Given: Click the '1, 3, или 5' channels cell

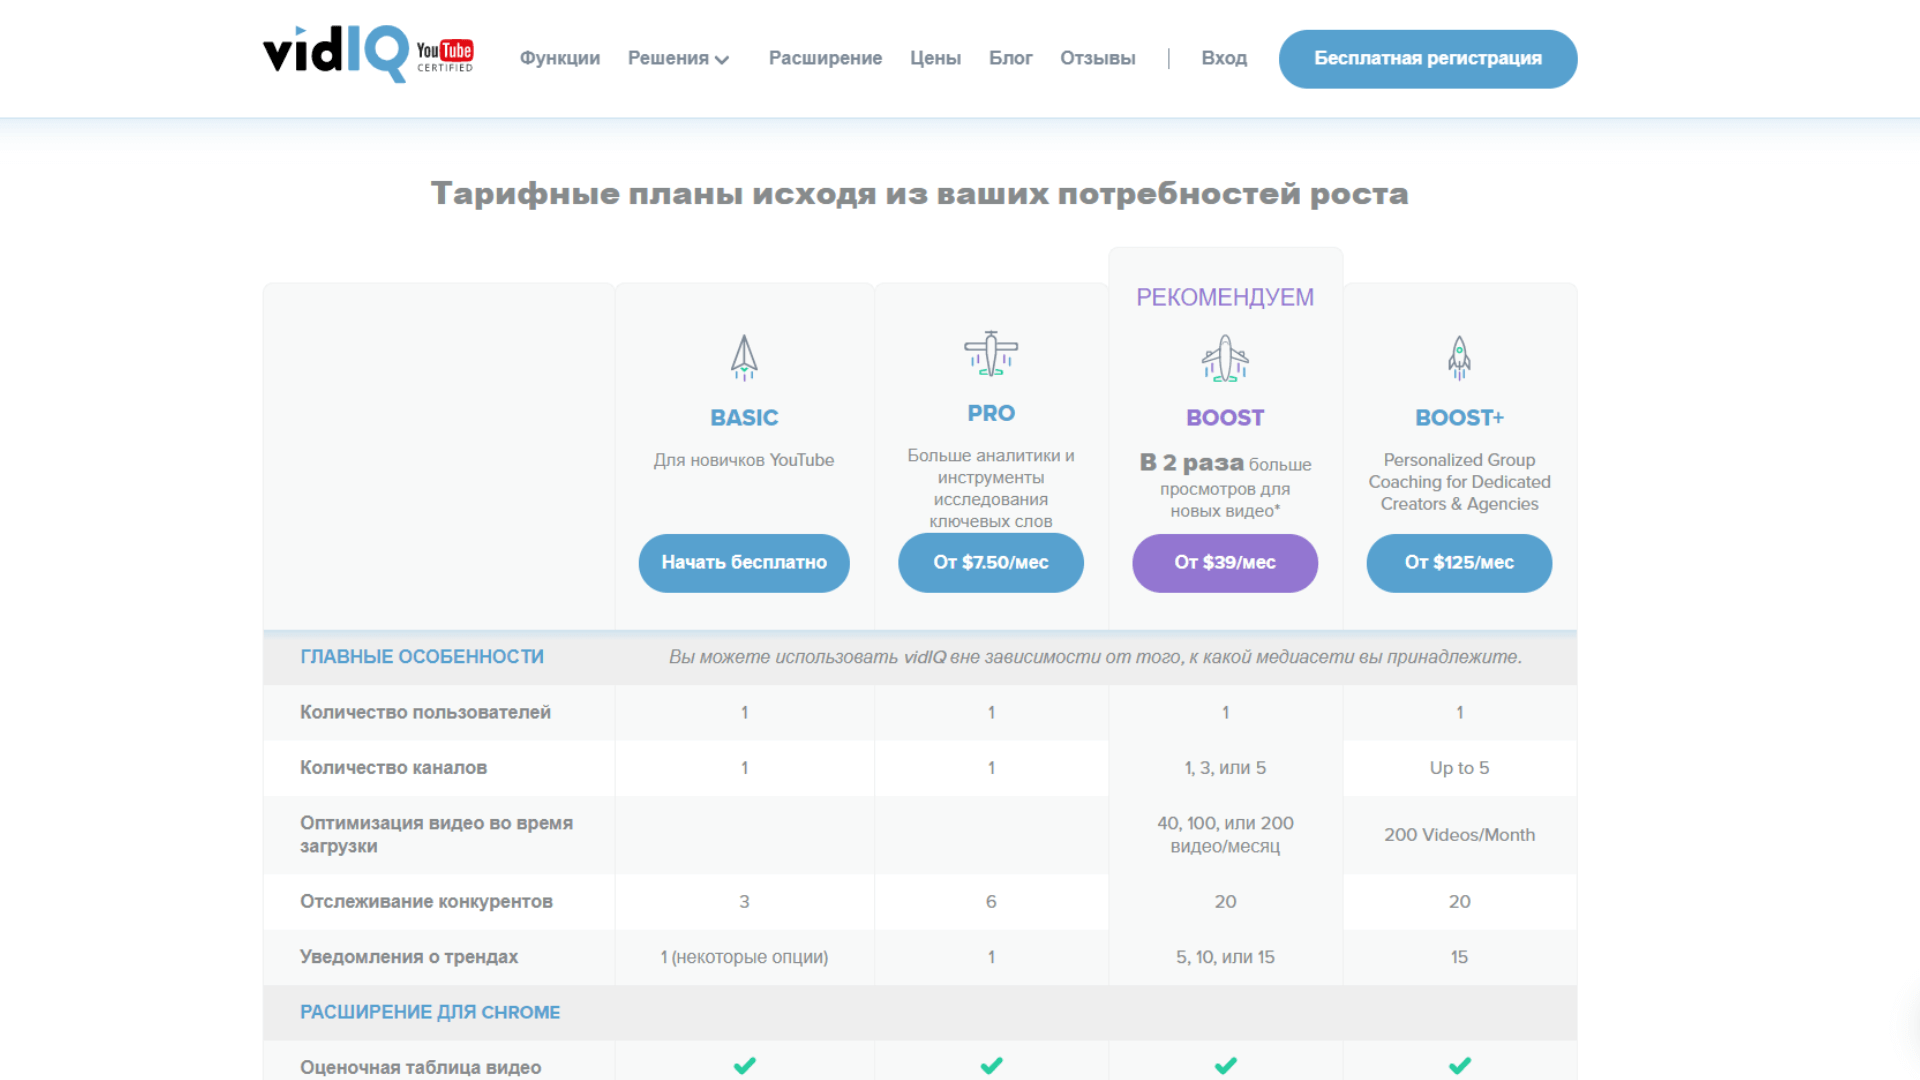Looking at the screenshot, I should [1225, 768].
